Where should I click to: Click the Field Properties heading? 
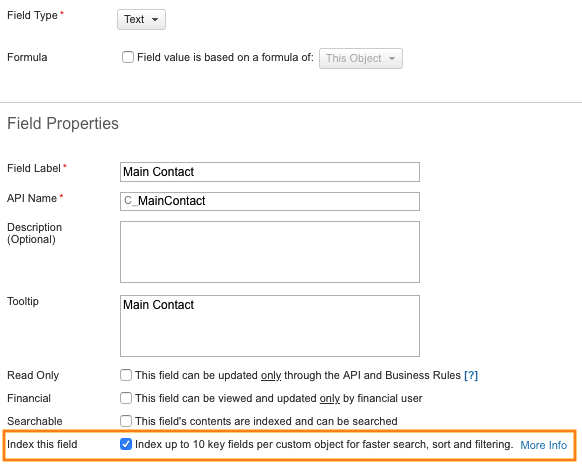(x=63, y=124)
